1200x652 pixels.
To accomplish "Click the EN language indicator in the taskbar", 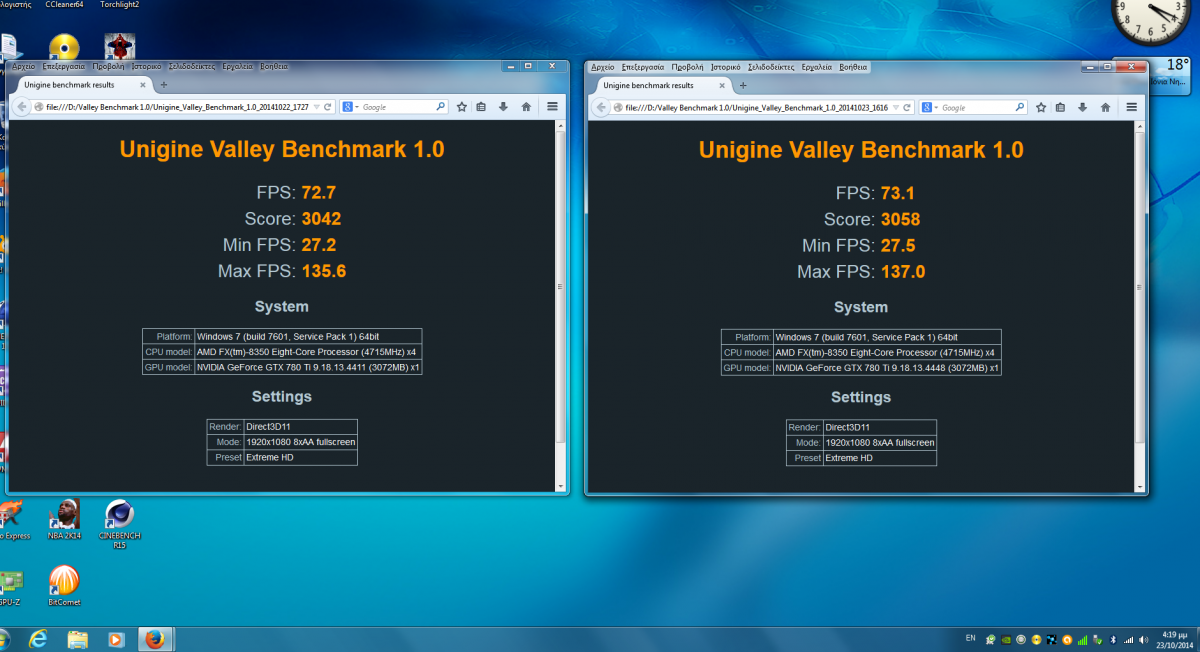I will [970, 638].
